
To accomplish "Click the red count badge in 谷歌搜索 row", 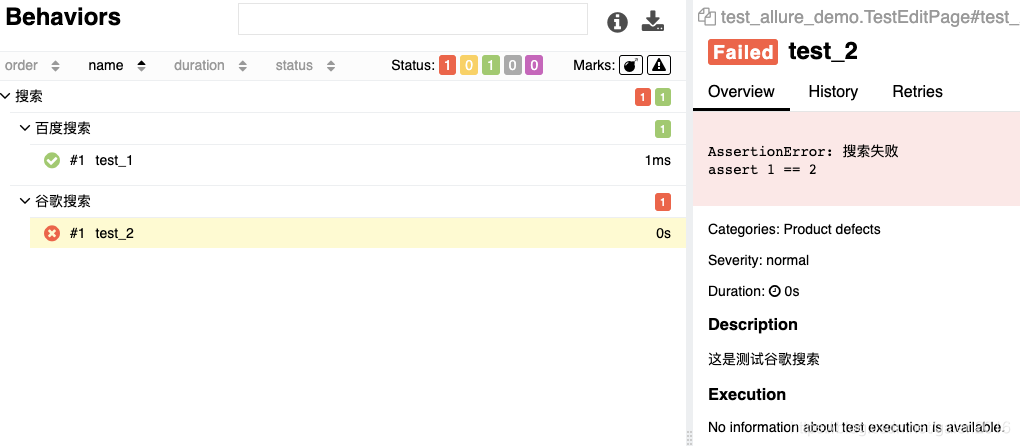I will coord(662,202).
